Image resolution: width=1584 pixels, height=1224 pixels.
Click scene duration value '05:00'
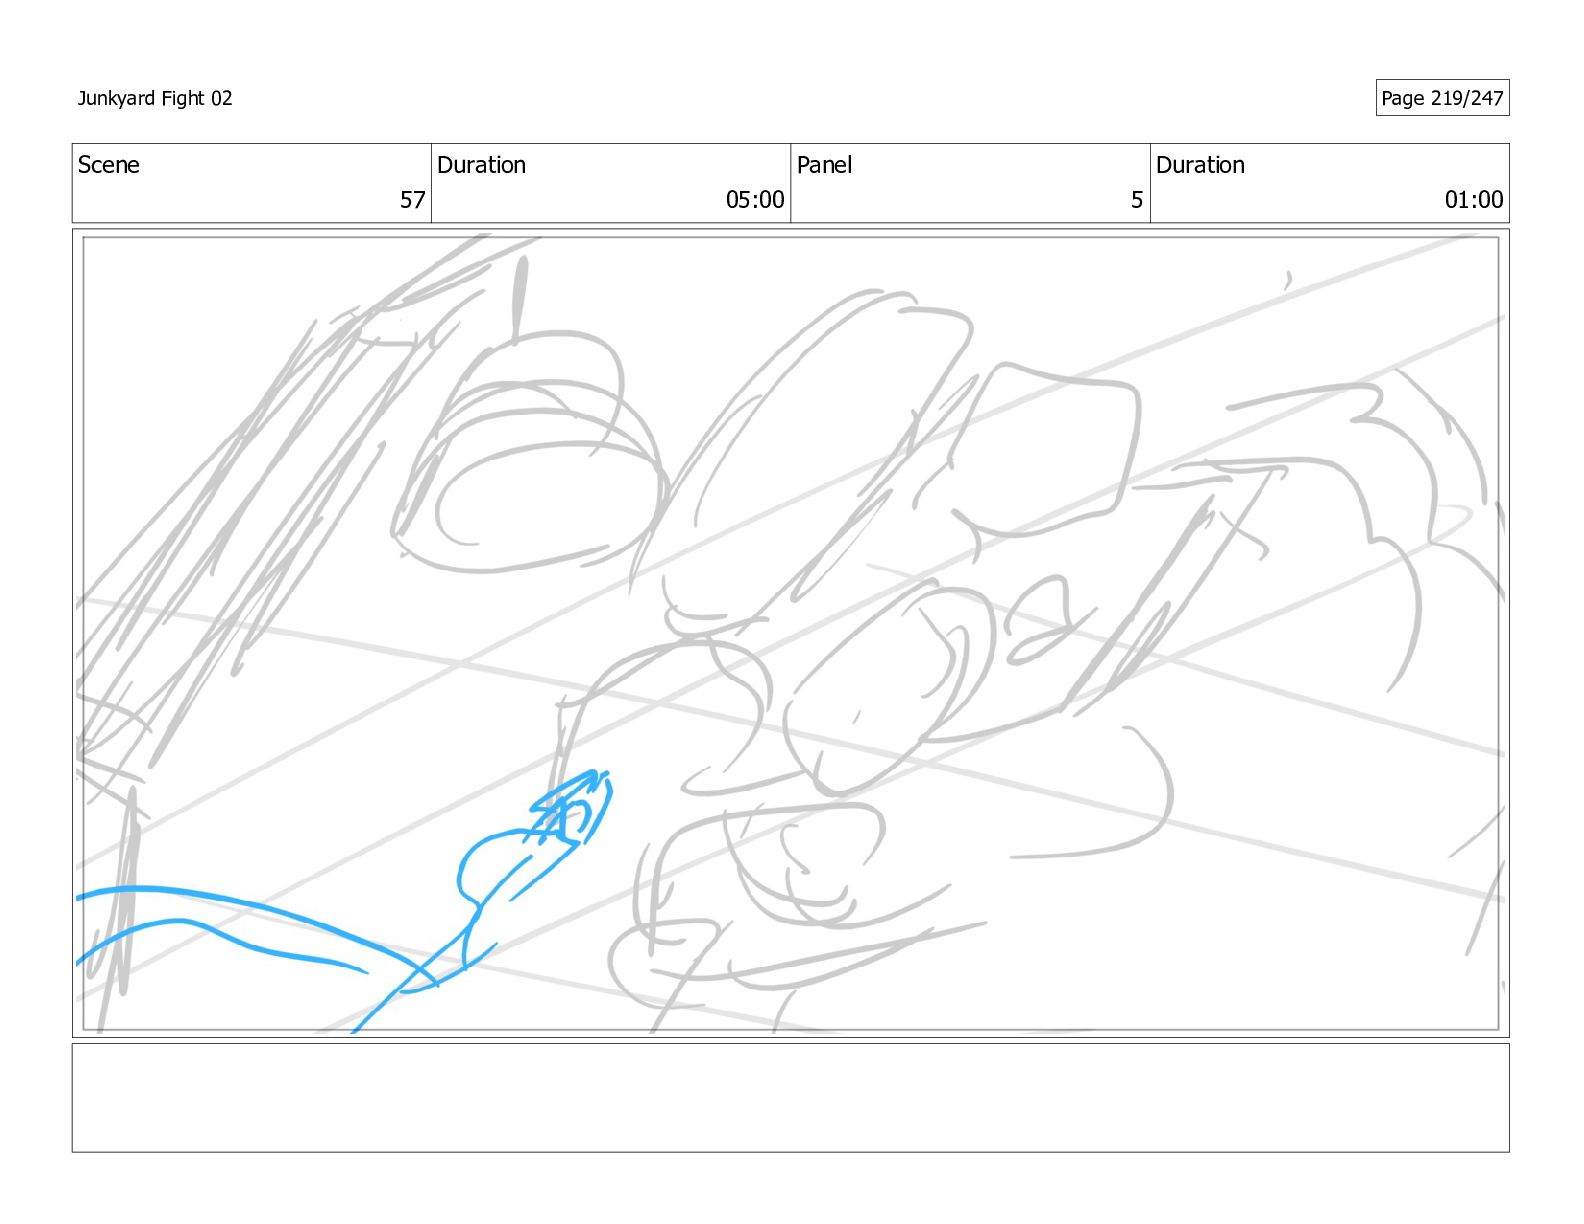point(755,200)
